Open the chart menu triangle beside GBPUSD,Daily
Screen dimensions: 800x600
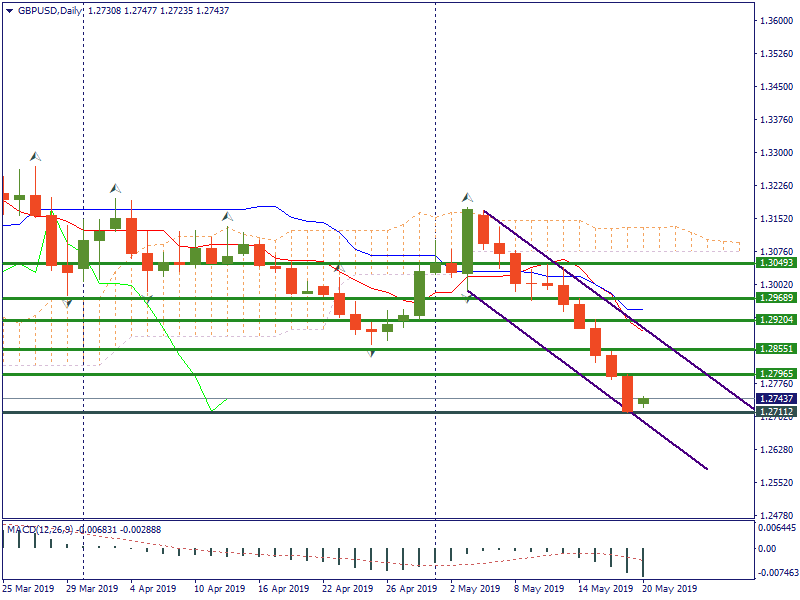tap(9, 10)
